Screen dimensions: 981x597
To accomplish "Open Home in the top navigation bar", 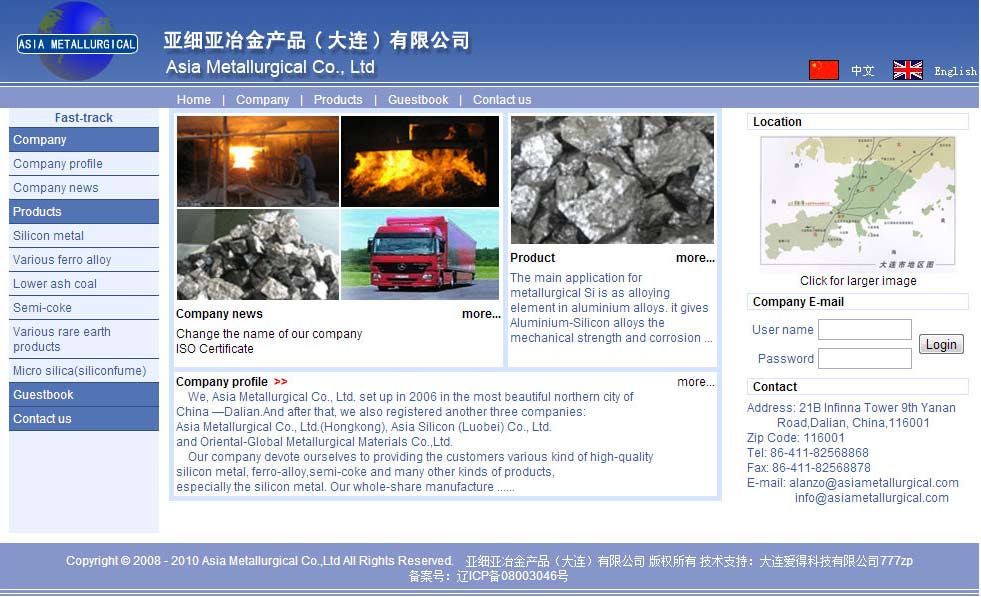I will pyautogui.click(x=194, y=100).
